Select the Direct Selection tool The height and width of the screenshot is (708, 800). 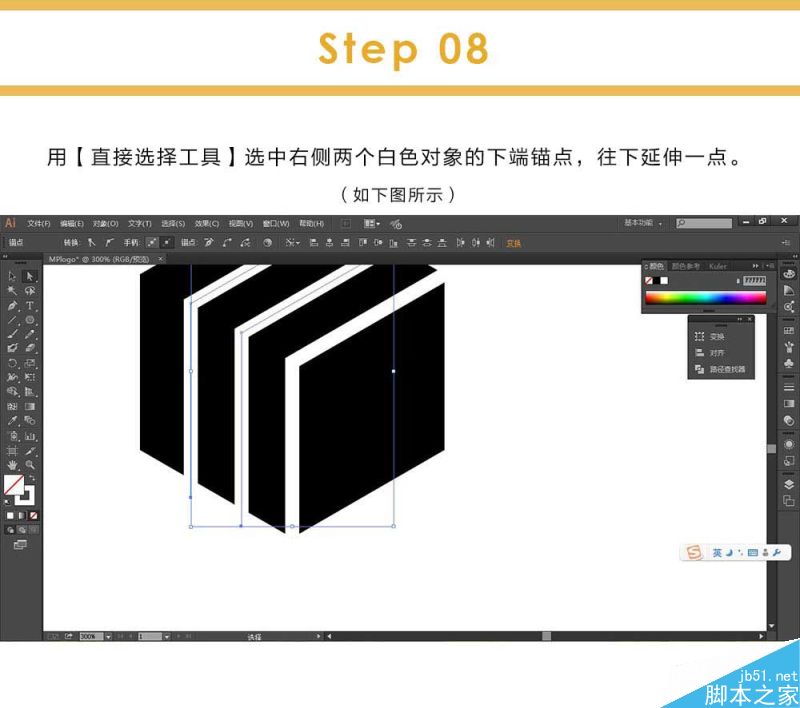point(30,276)
